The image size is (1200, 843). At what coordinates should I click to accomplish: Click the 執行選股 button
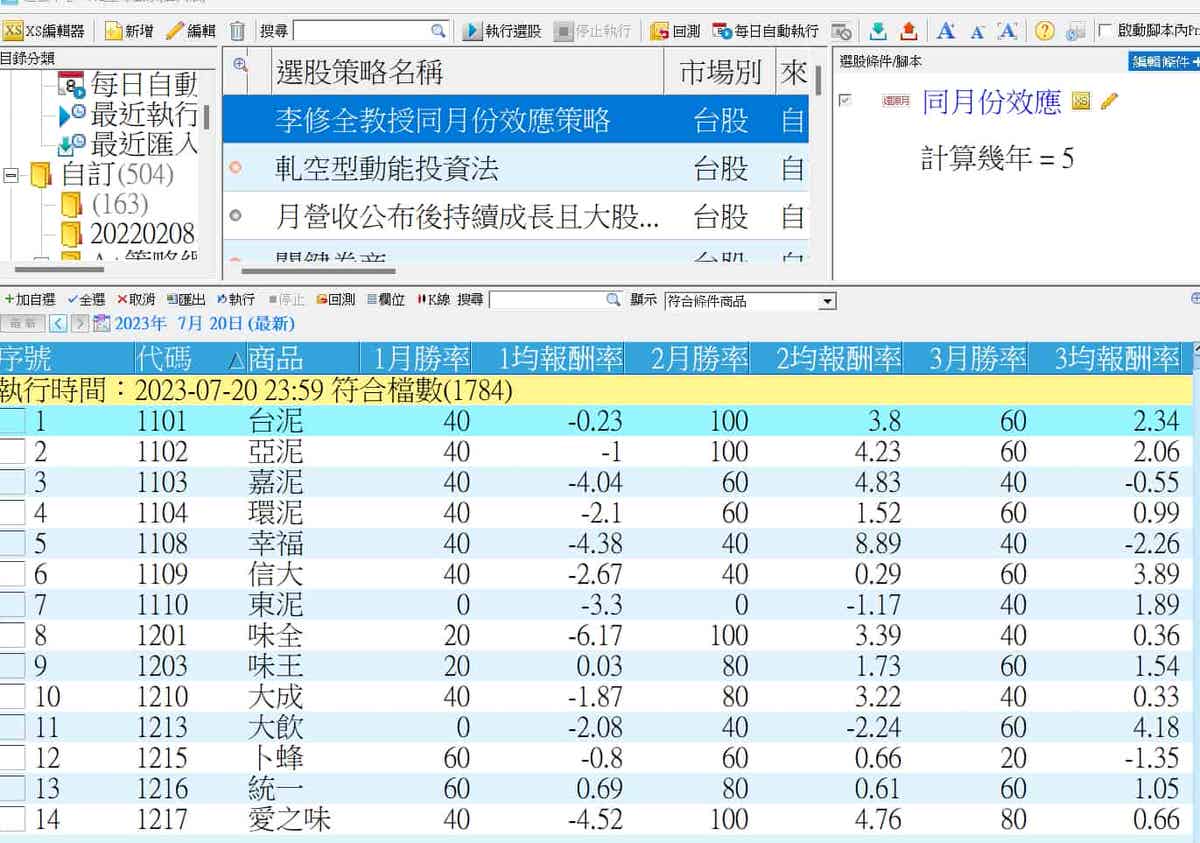click(x=502, y=31)
